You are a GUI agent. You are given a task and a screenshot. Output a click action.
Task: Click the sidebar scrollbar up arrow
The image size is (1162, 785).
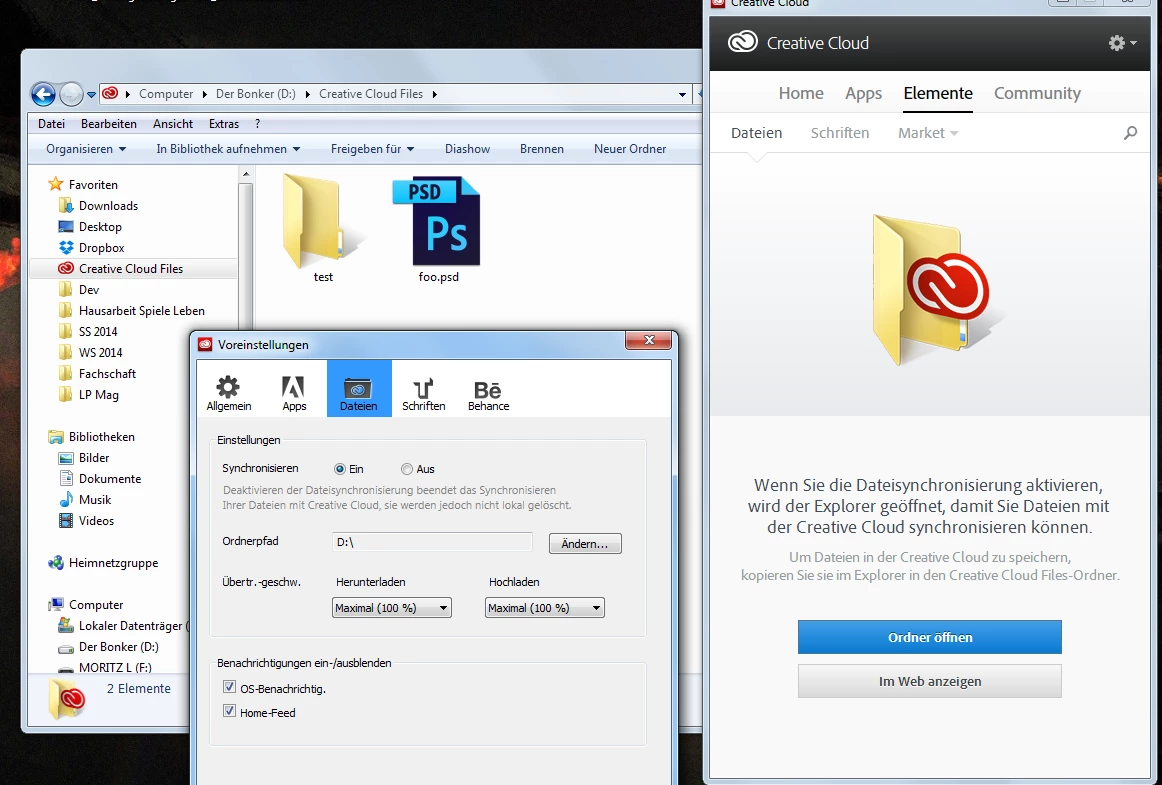click(245, 174)
